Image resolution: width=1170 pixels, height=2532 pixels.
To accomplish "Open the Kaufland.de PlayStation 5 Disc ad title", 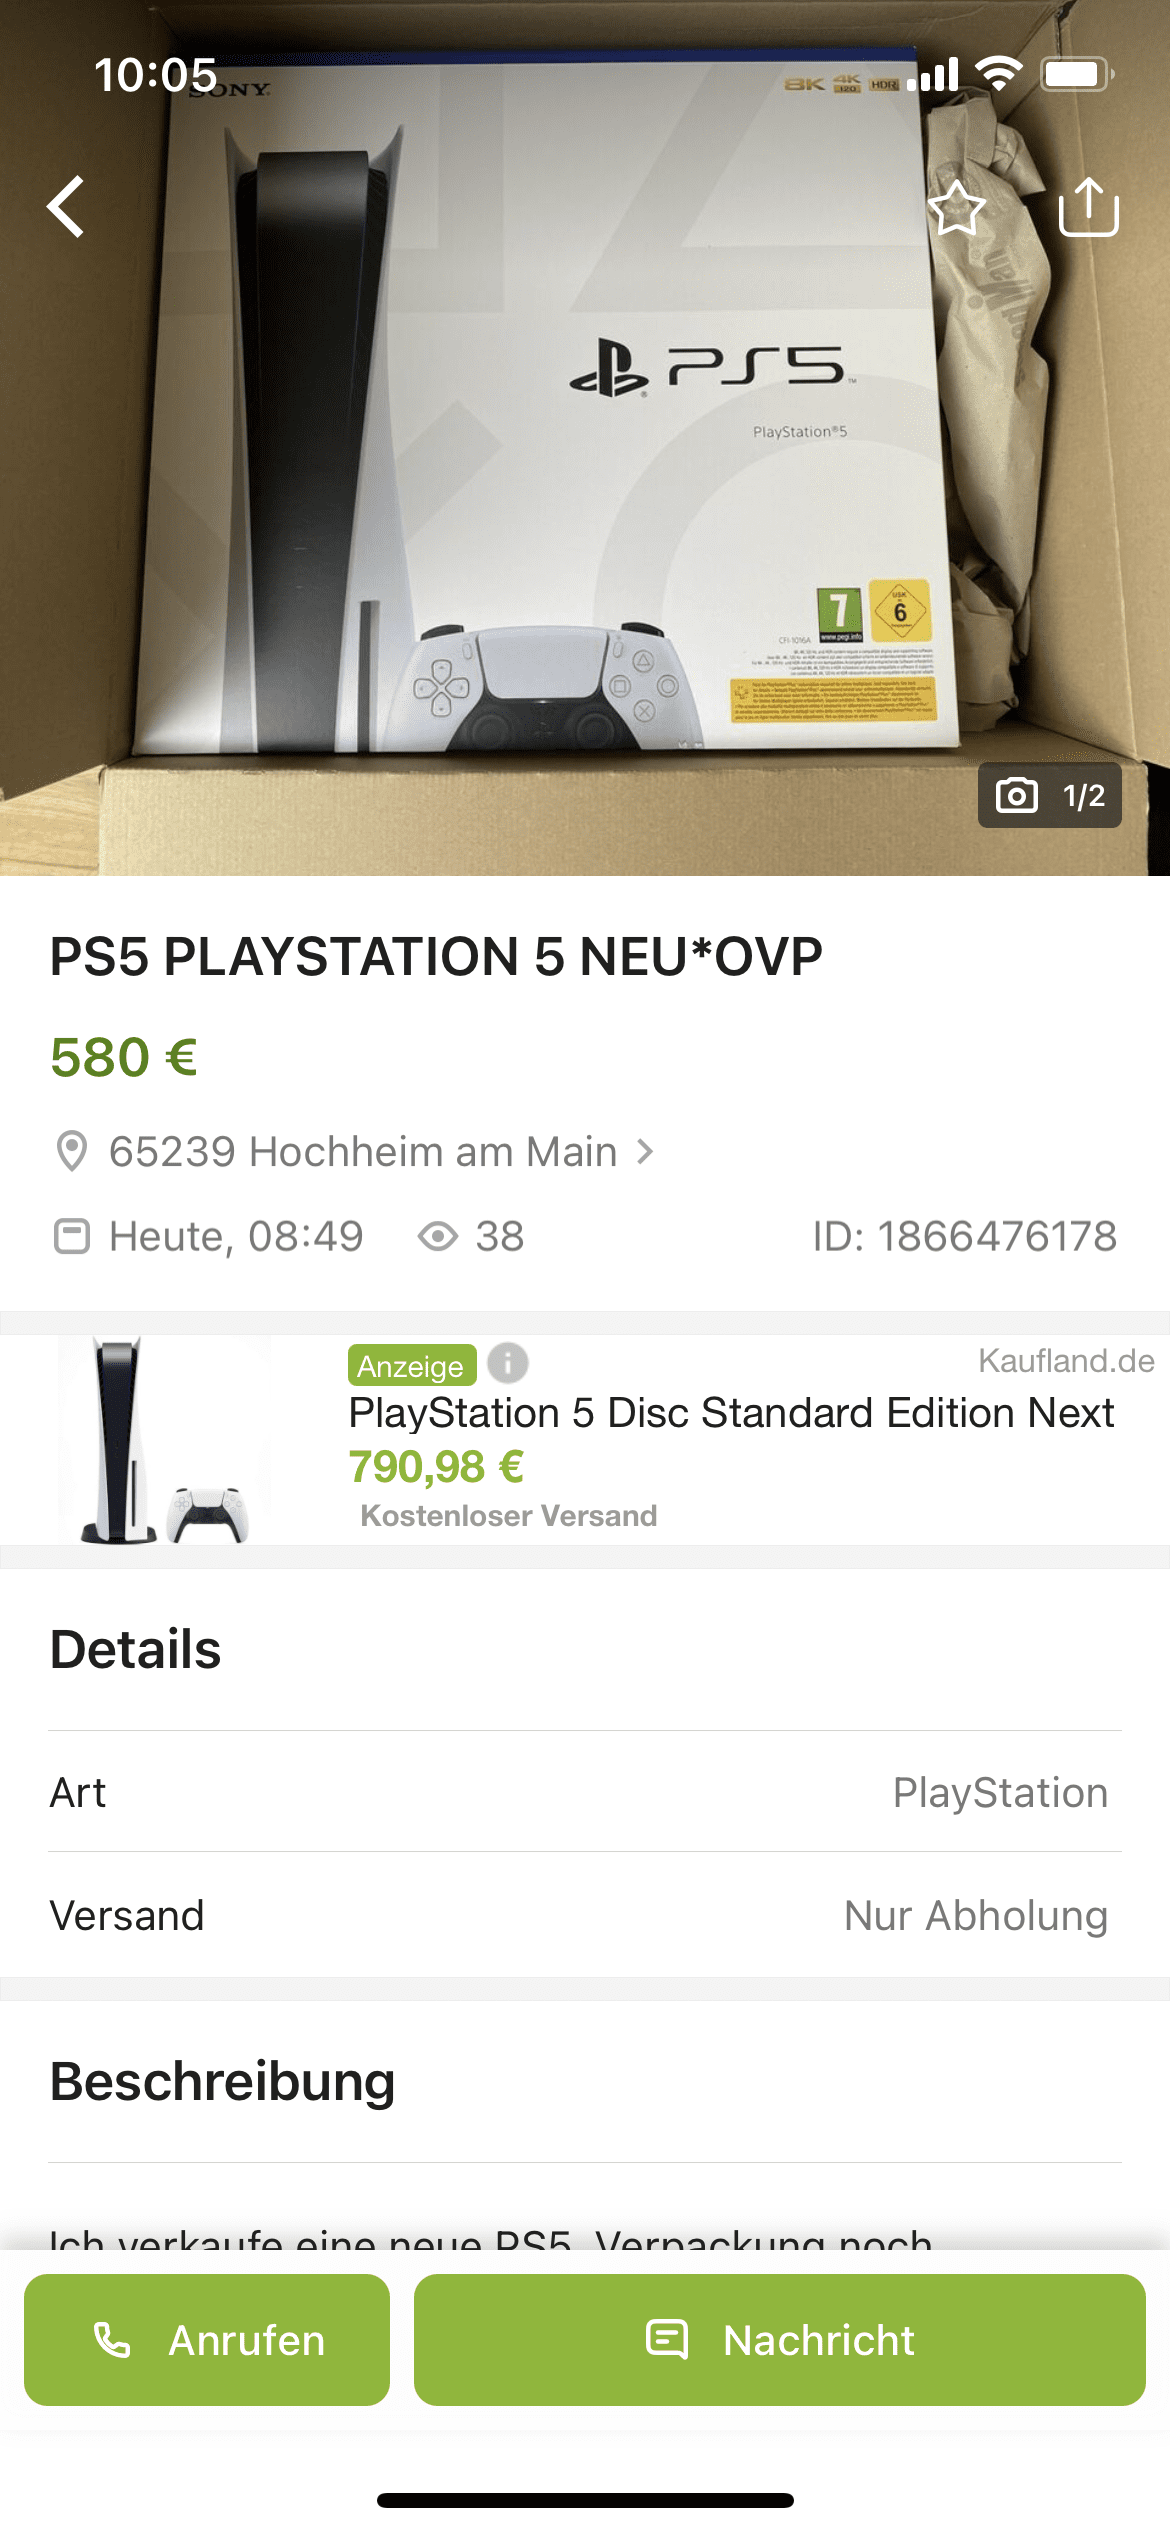I will pyautogui.click(x=731, y=1413).
